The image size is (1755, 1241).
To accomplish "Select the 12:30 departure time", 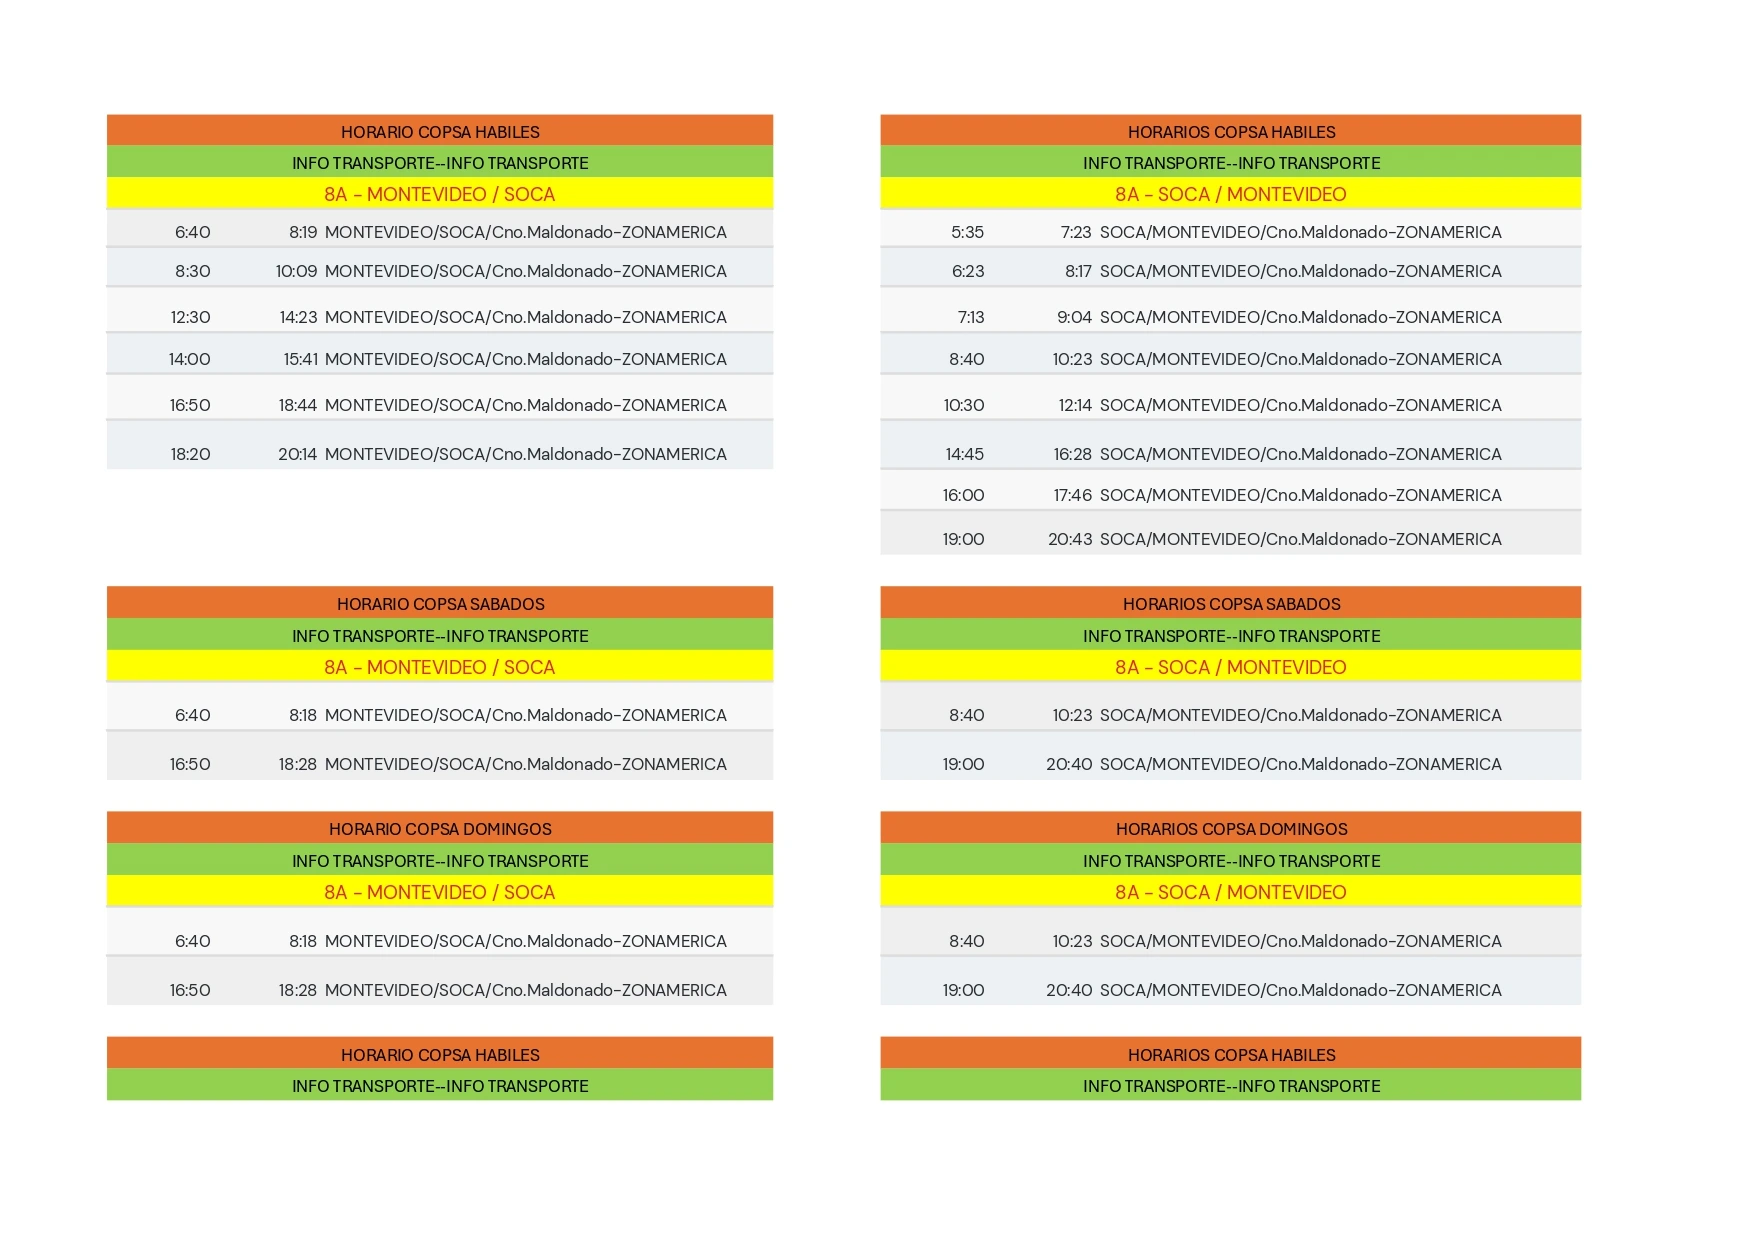I will pos(190,317).
